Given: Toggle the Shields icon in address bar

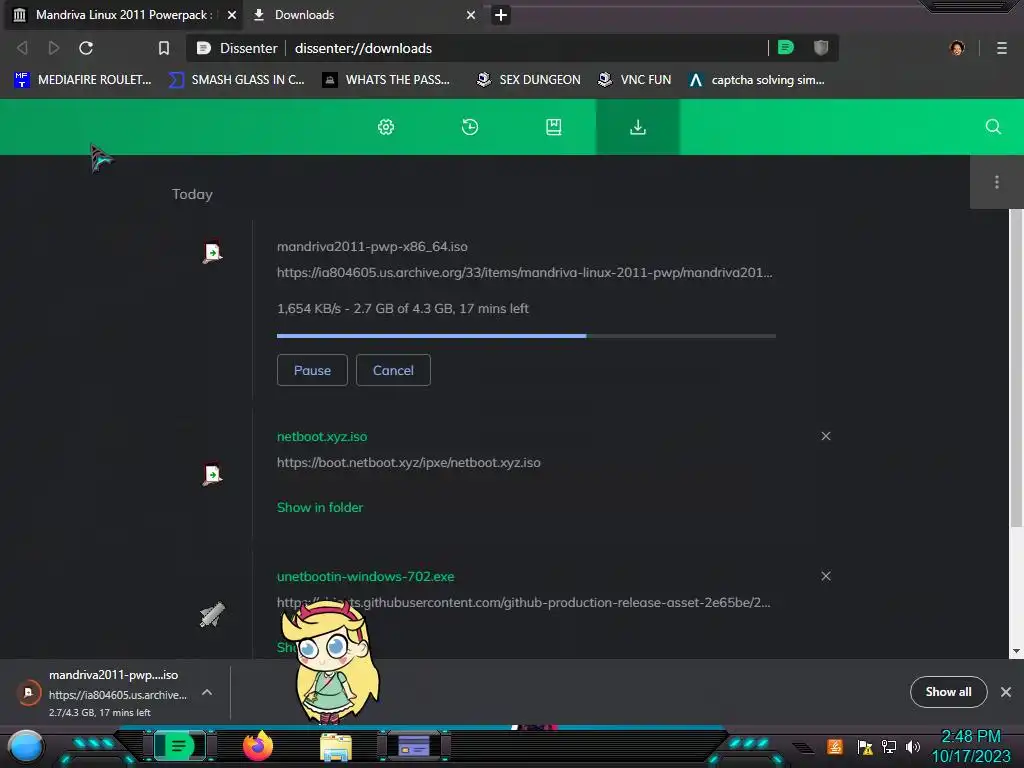Looking at the screenshot, I should click(x=821, y=47).
